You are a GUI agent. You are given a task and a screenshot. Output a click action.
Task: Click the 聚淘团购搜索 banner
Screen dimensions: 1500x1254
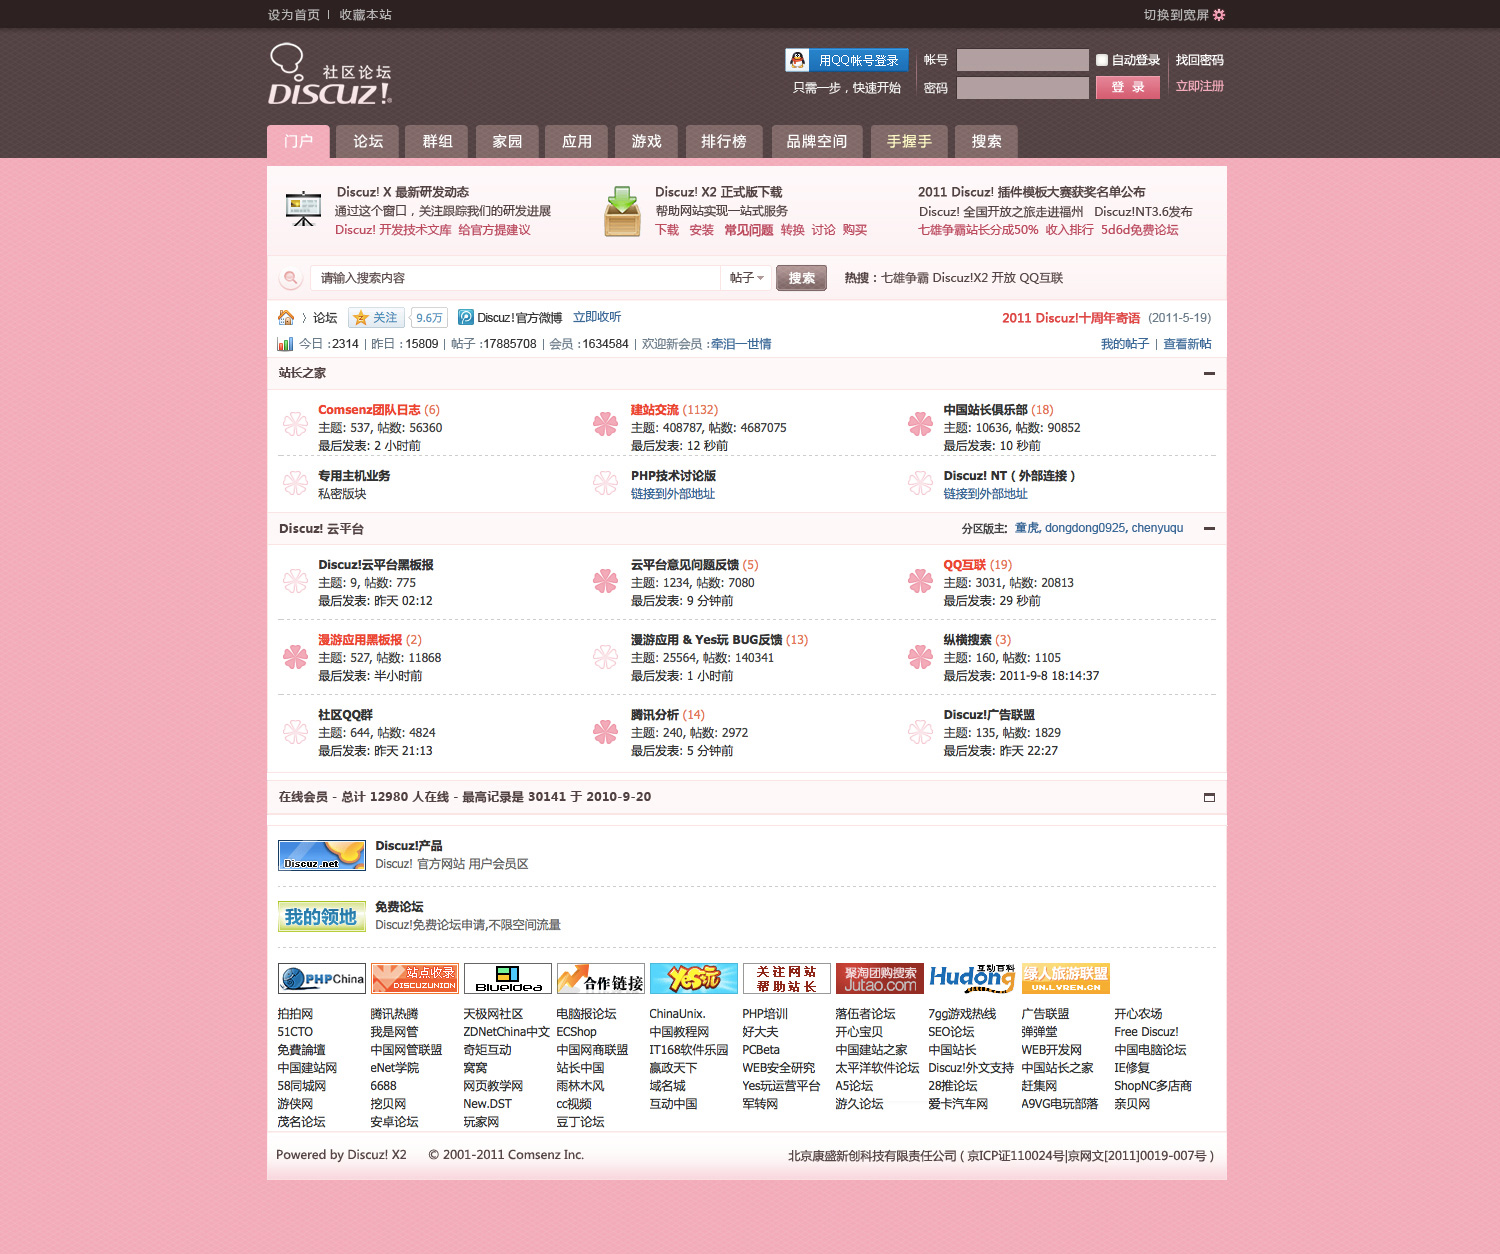[x=880, y=979]
